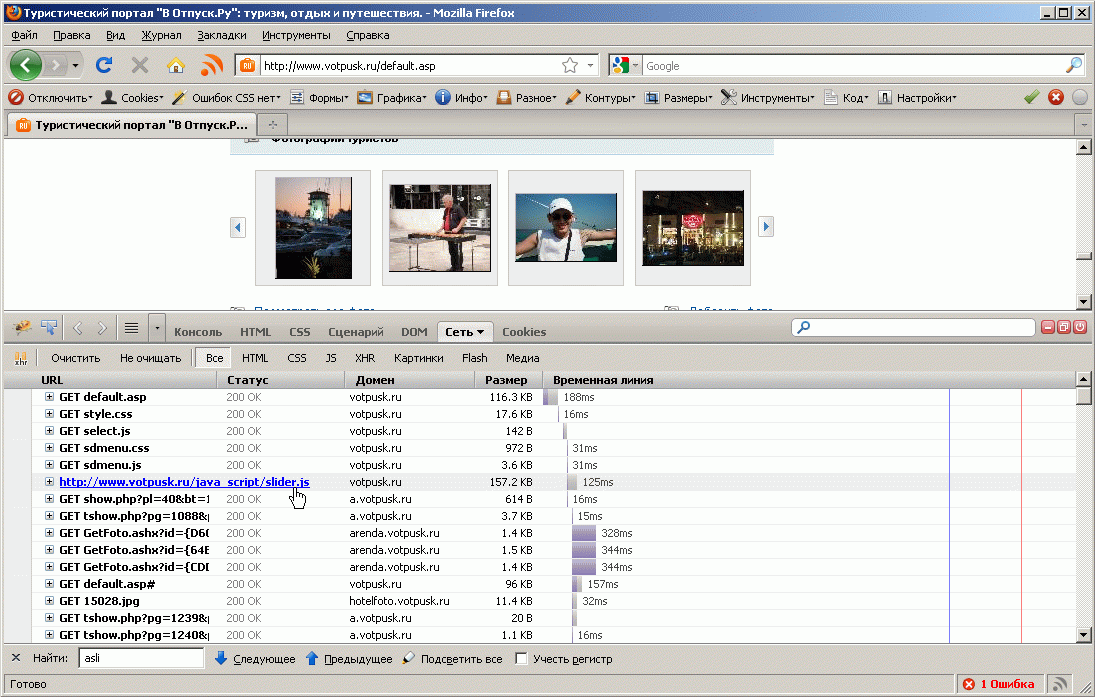Open the Закладки menu
Viewport: 1095px width, 697px height.
pyautogui.click(x=221, y=35)
